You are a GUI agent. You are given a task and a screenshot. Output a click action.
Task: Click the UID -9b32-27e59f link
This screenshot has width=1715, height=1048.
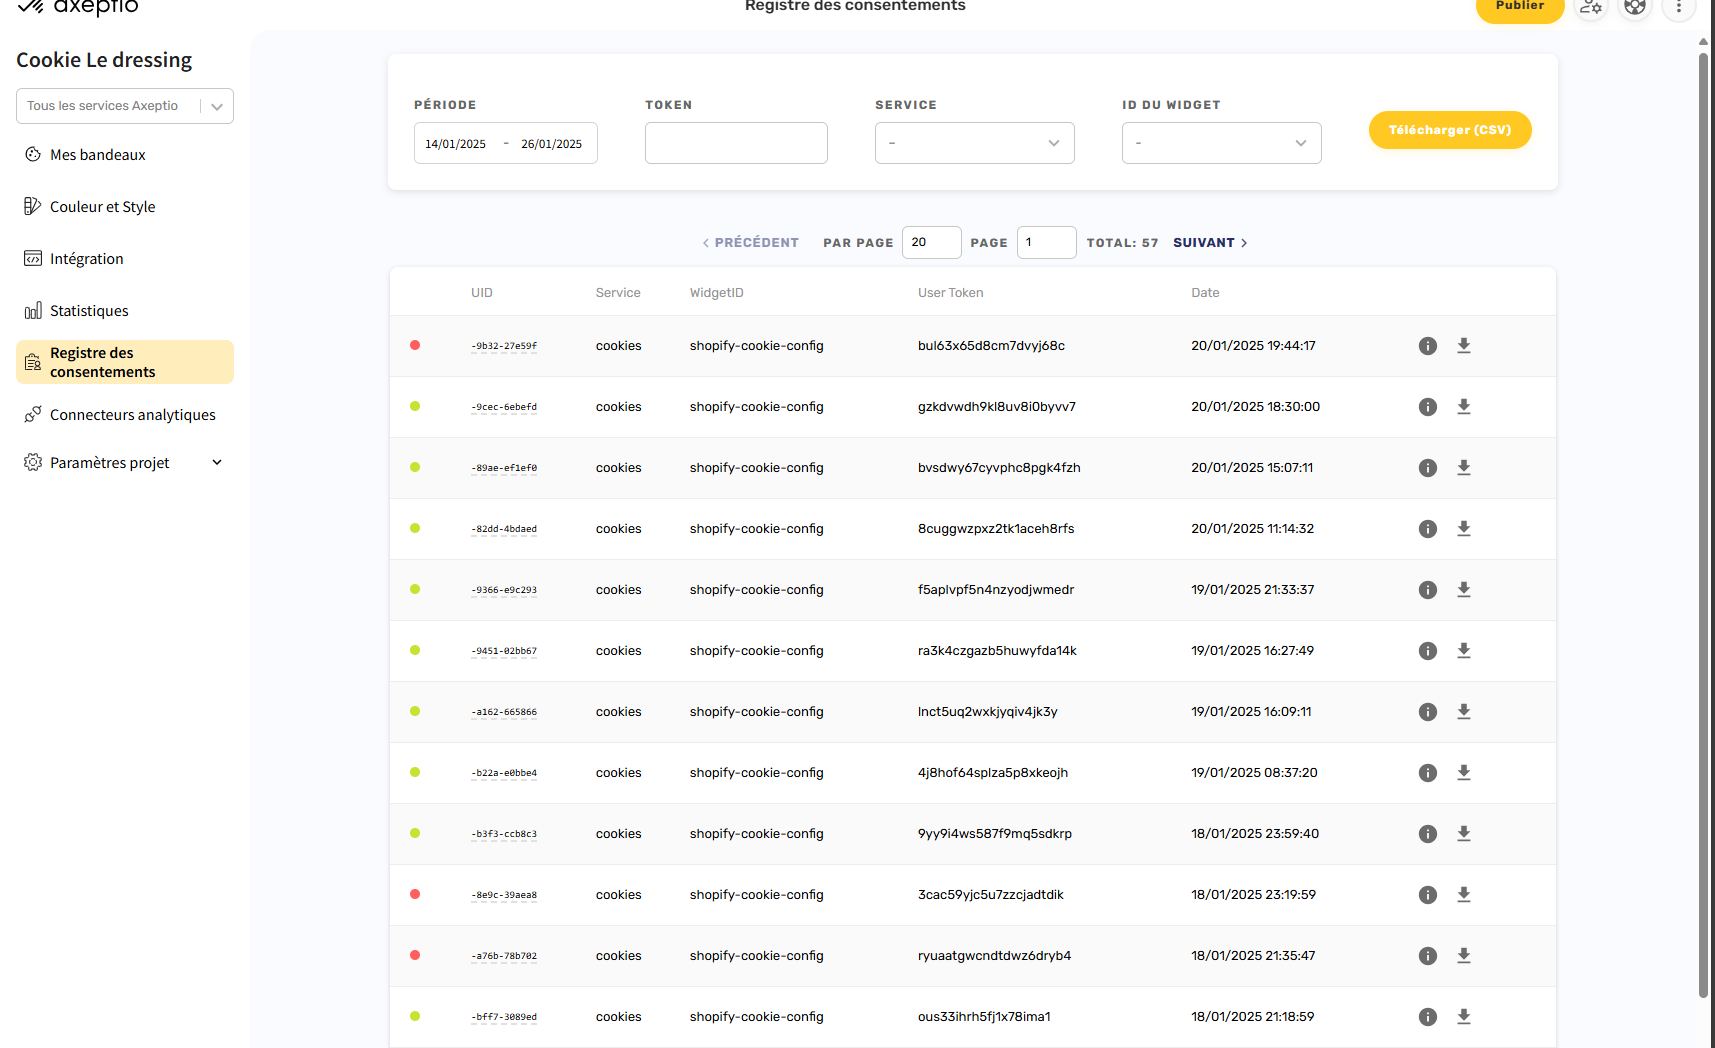click(504, 346)
